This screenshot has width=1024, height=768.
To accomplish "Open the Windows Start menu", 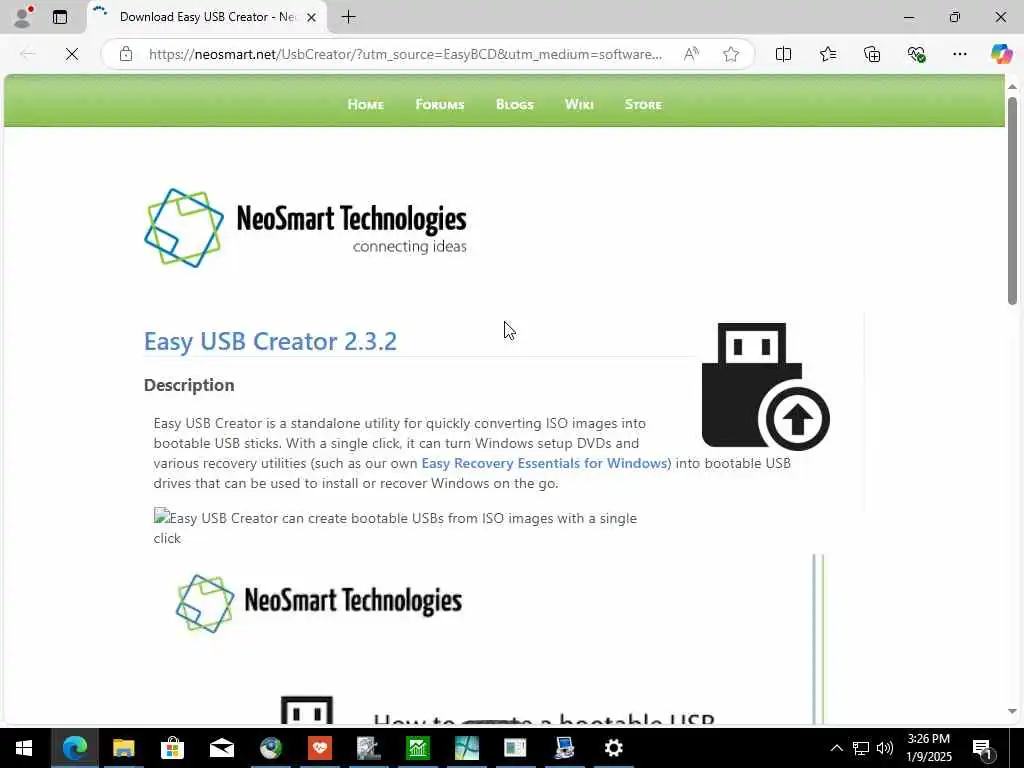I will (24, 748).
